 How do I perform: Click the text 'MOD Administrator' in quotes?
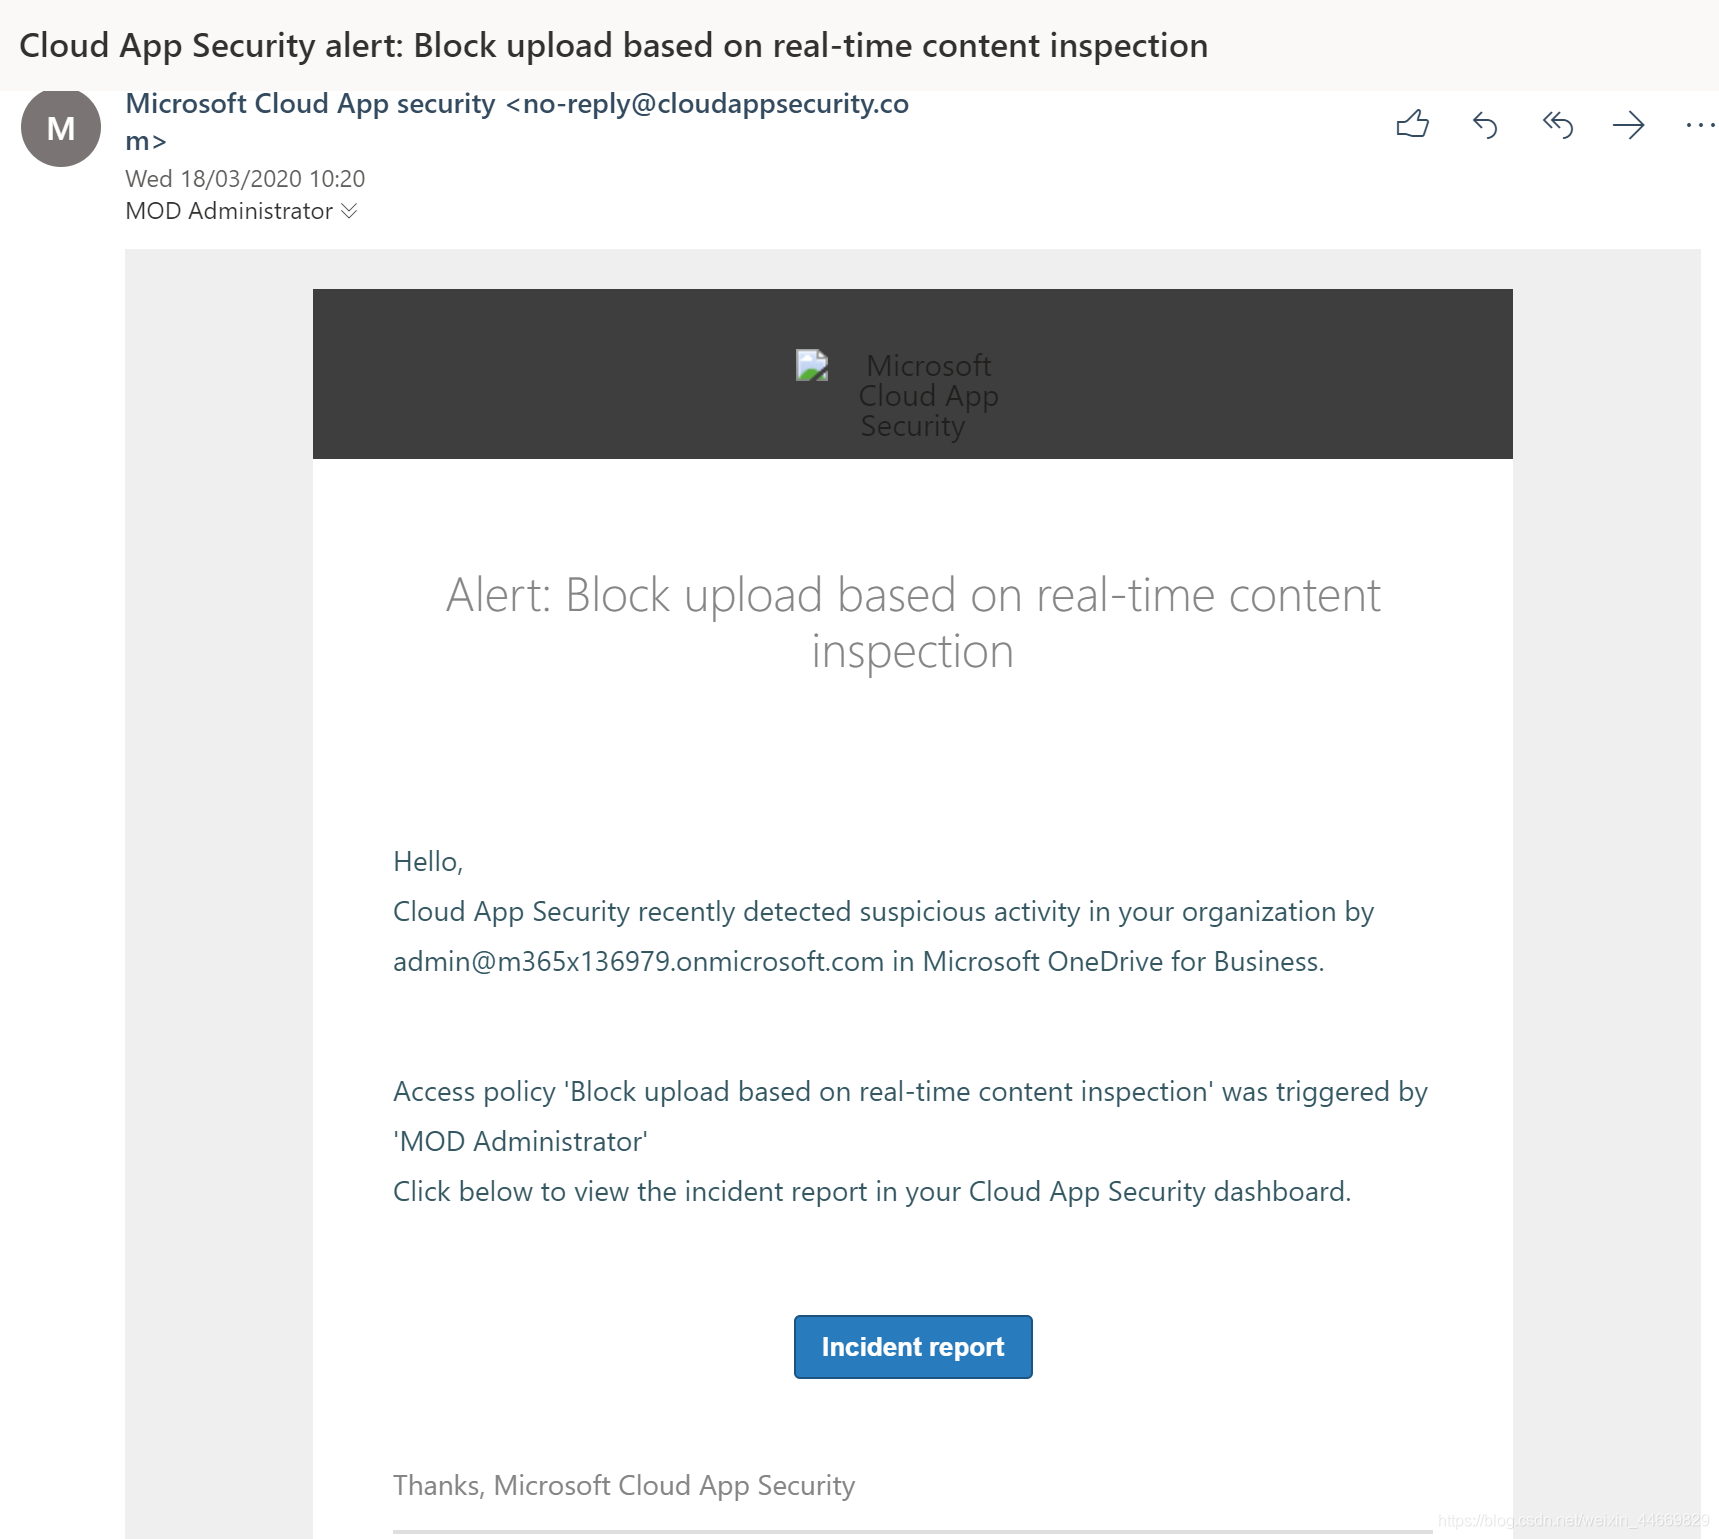pyautogui.click(x=520, y=1142)
